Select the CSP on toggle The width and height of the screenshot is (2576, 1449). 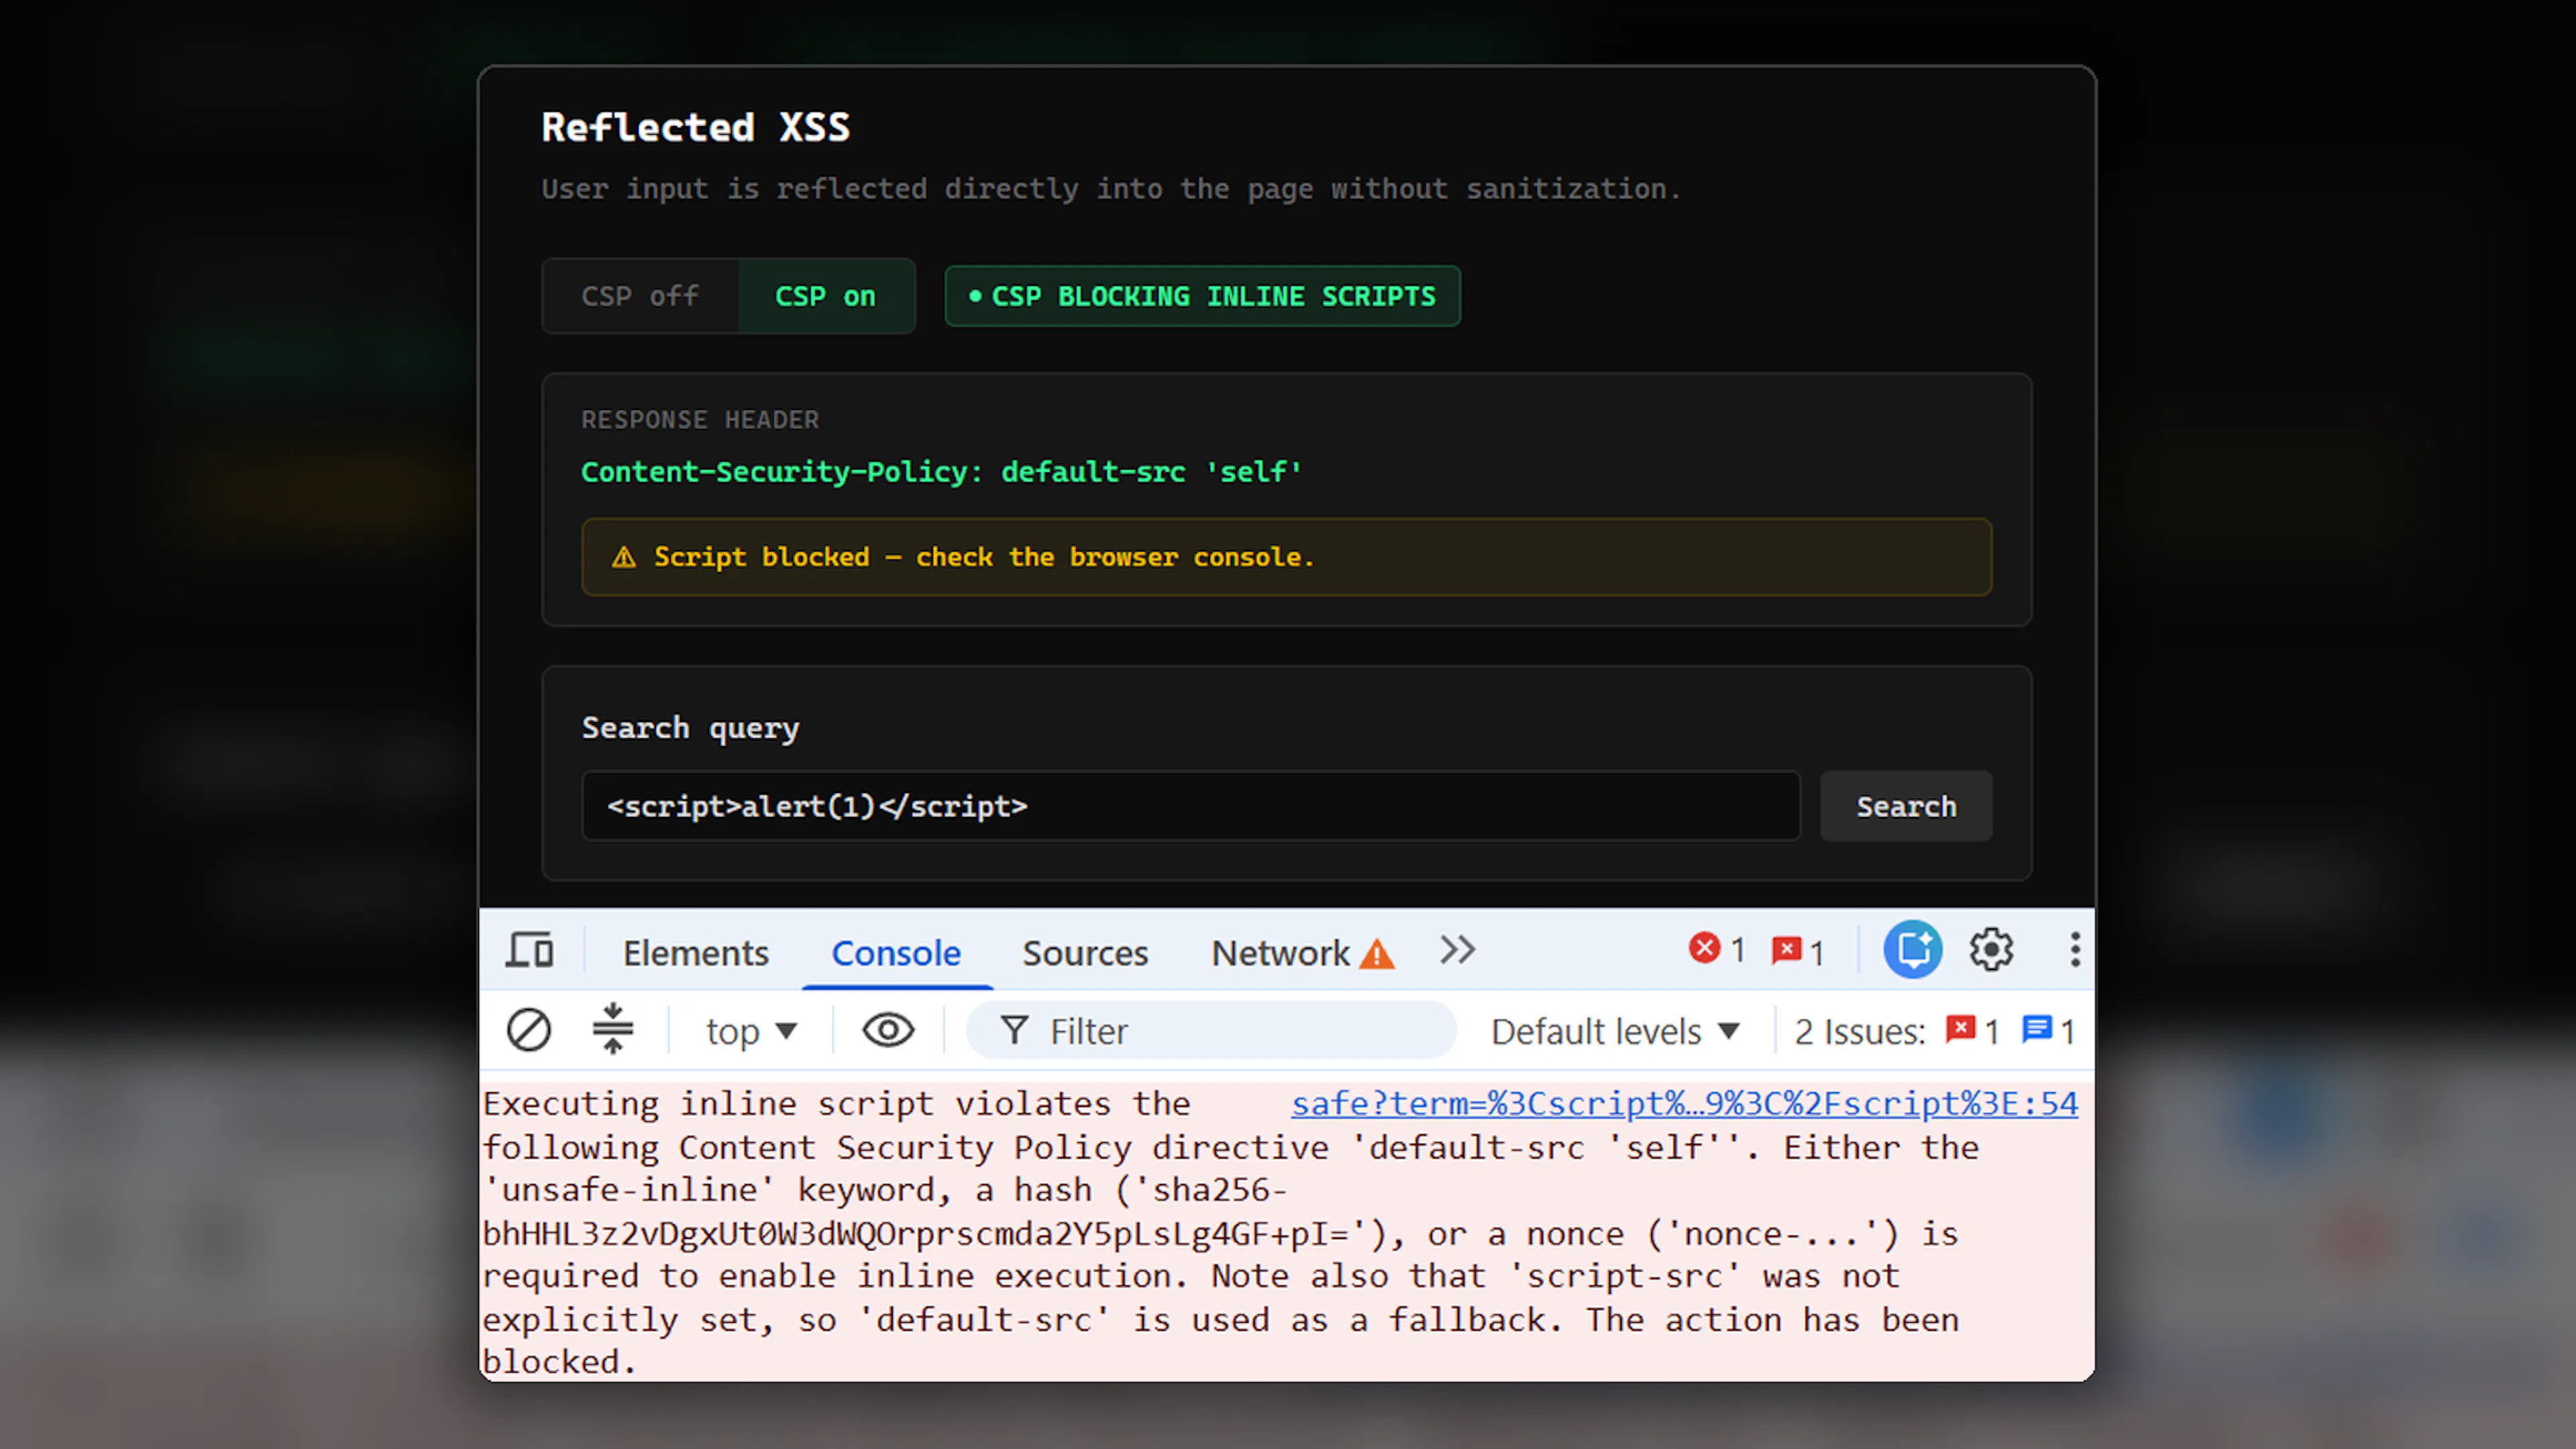pos(826,296)
